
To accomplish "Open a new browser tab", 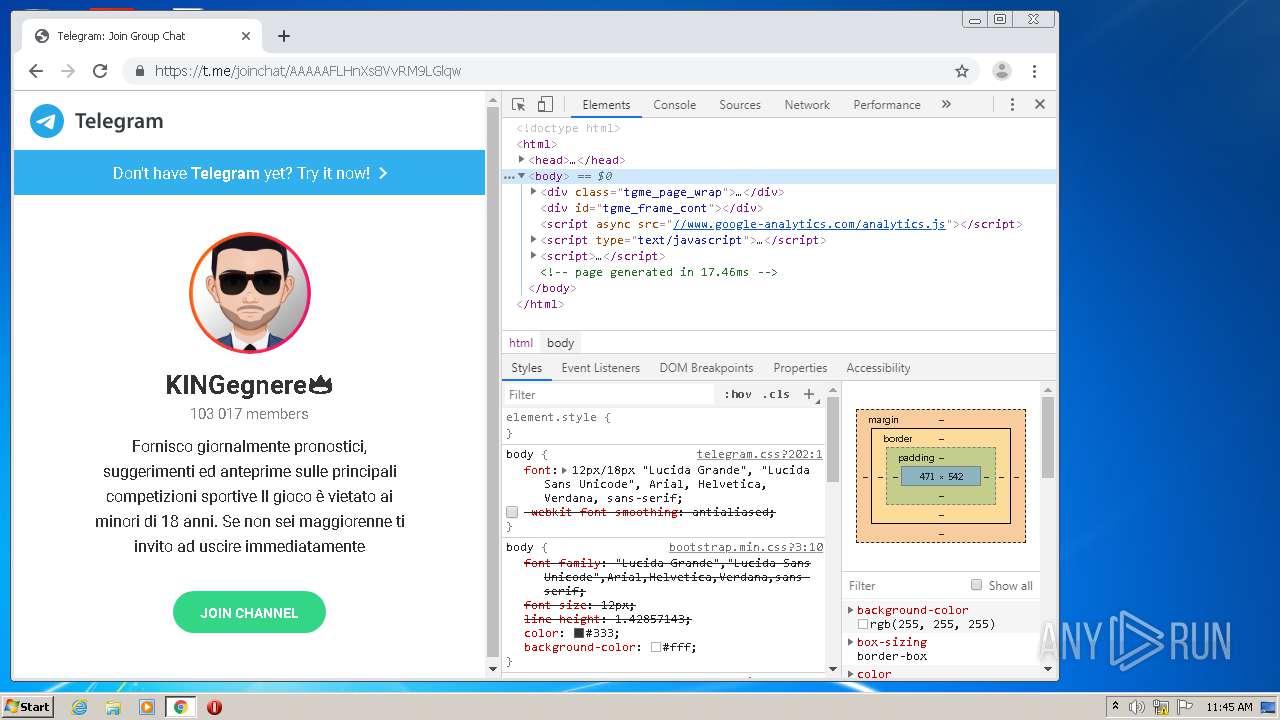I will click(x=284, y=36).
